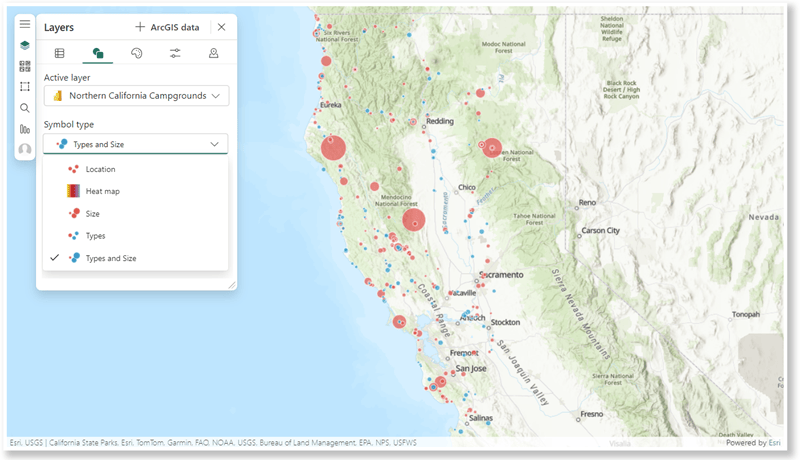Image resolution: width=800 pixels, height=460 pixels.
Task: Click the large campground circle near Mendocino forest
Action: click(414, 220)
